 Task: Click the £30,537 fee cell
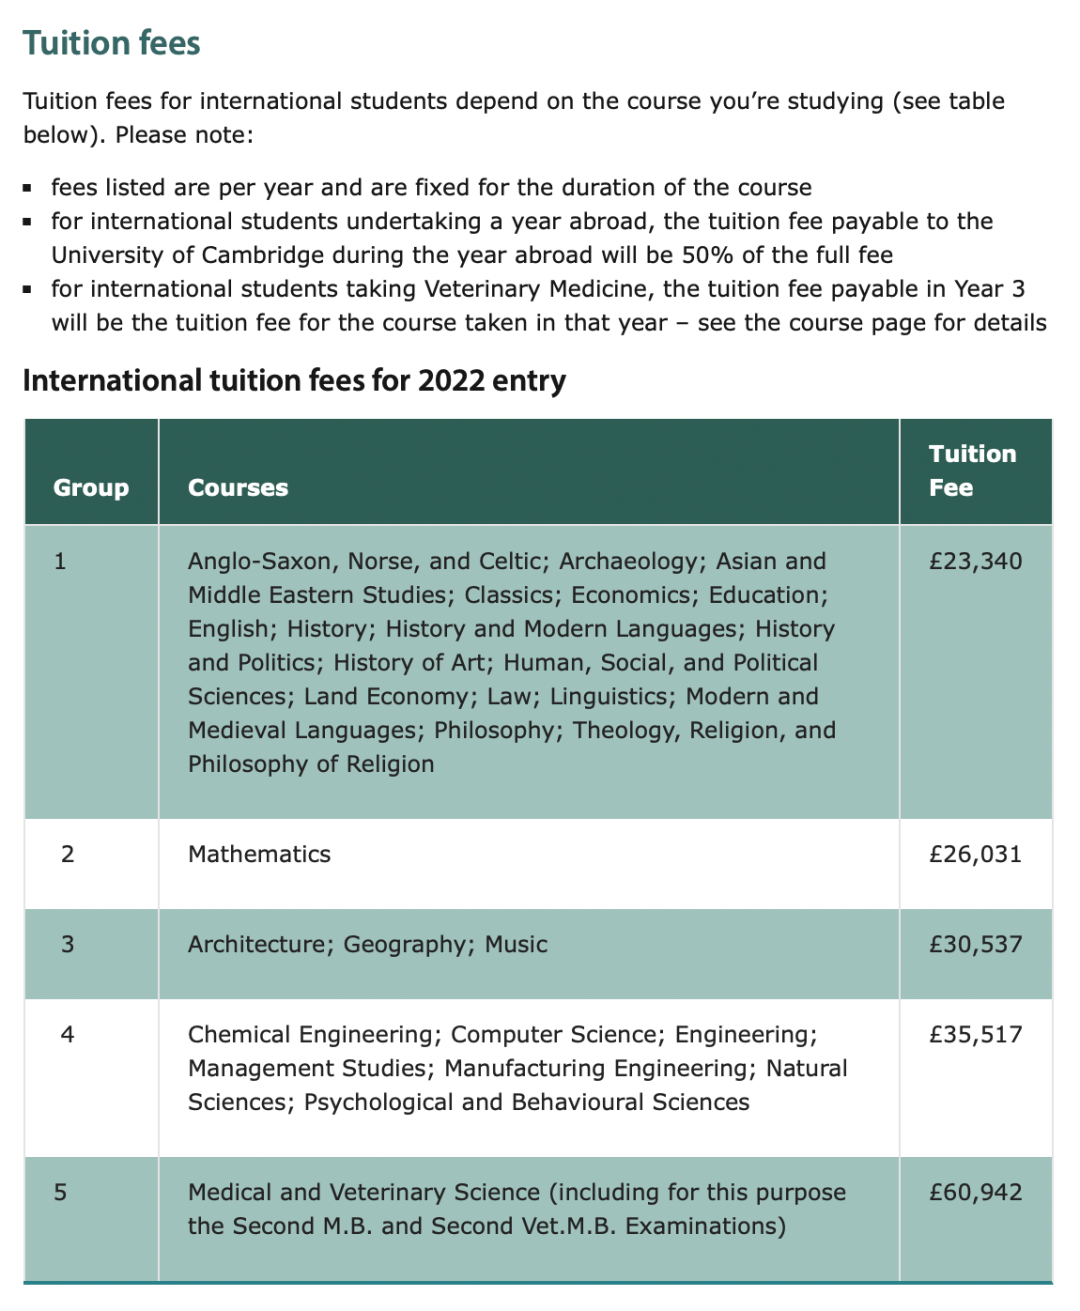click(x=976, y=944)
